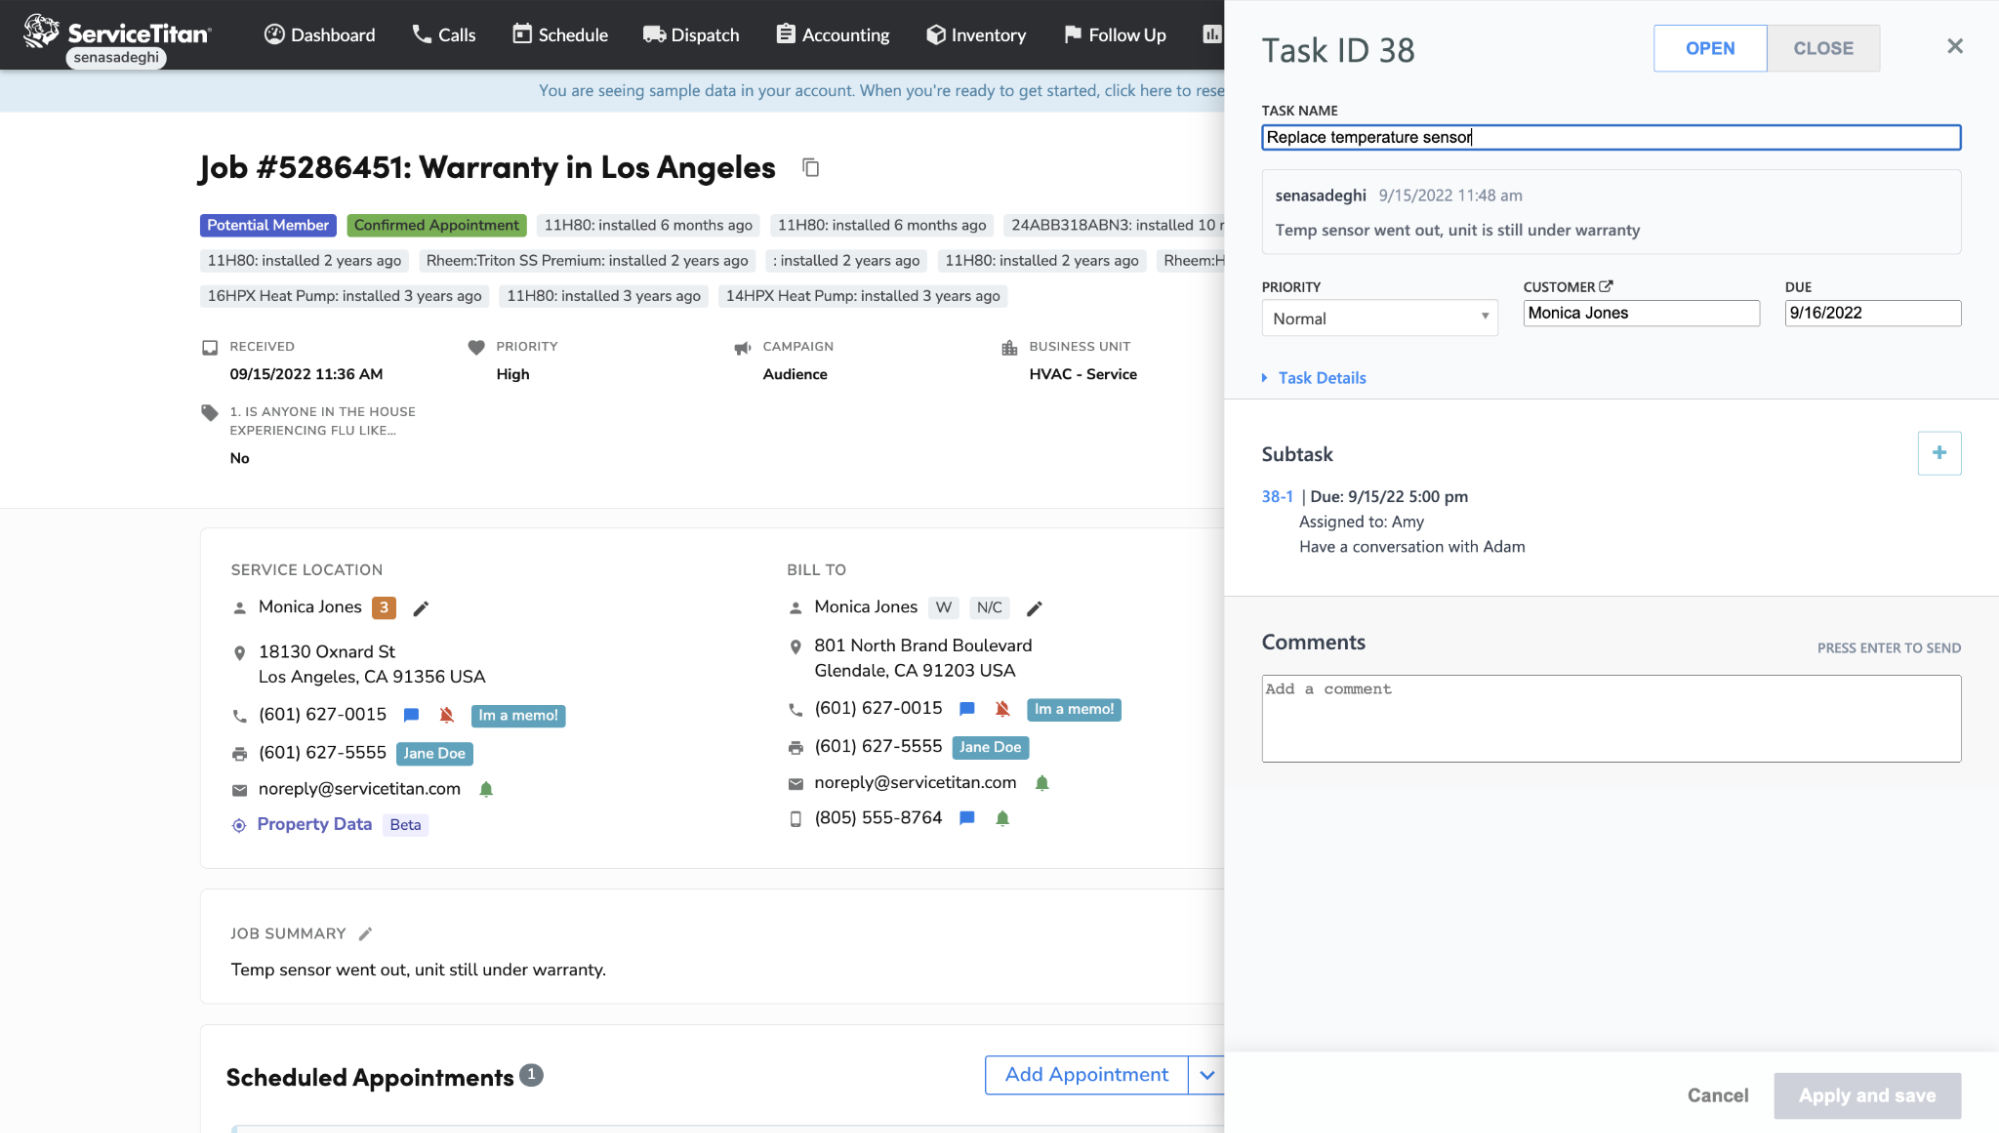Go to the Dispatch menu
The image size is (1999, 1133).
[x=691, y=35]
